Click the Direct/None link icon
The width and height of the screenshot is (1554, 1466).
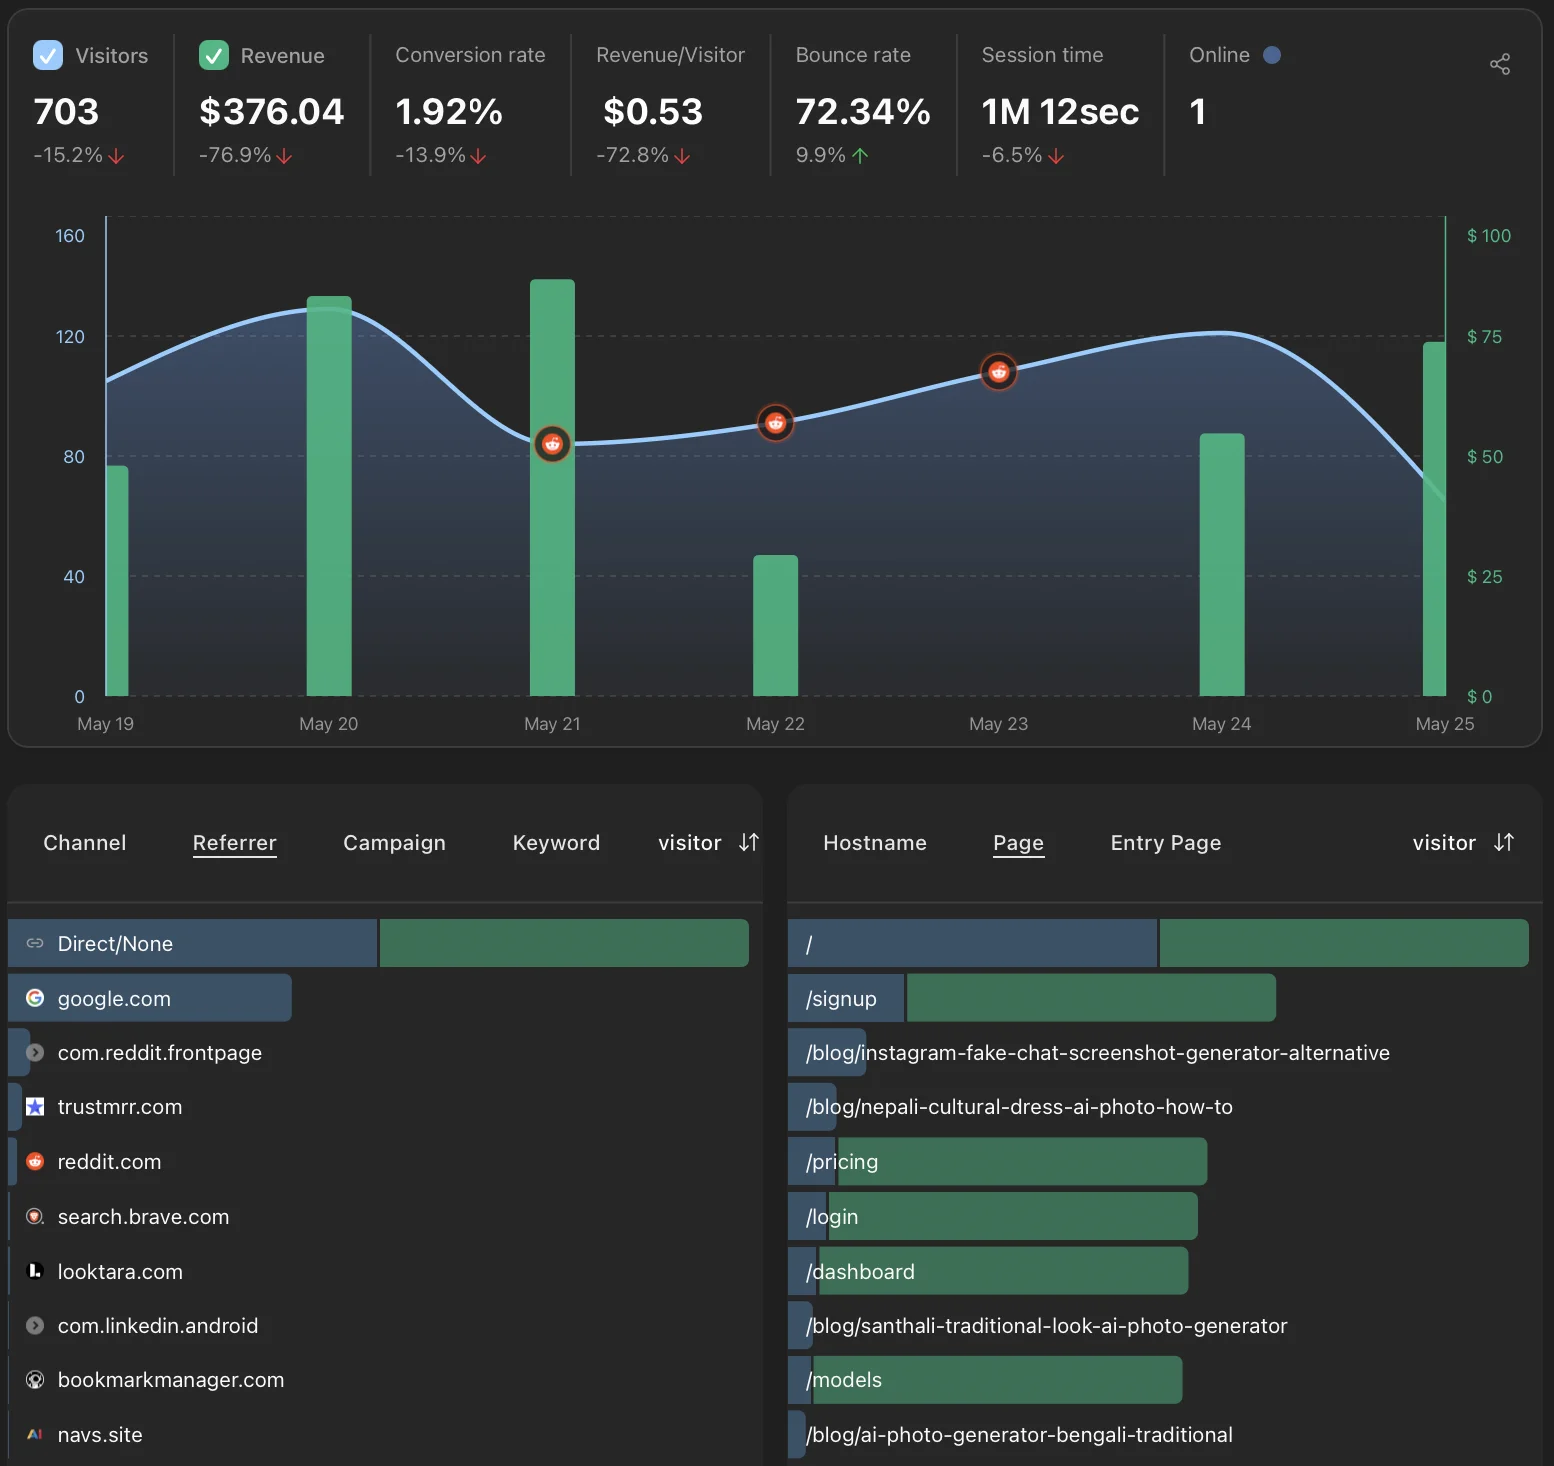(35, 943)
